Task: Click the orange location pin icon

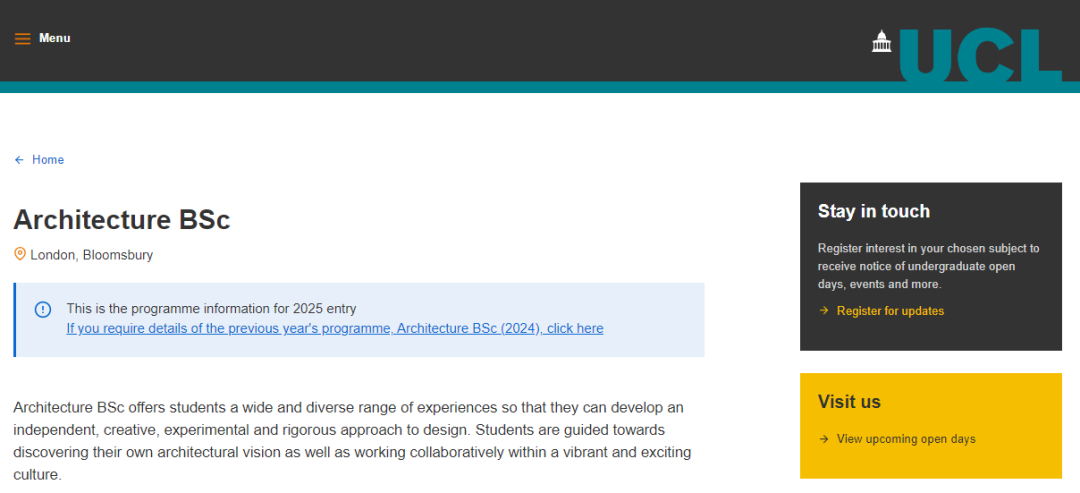Action: 20,254
